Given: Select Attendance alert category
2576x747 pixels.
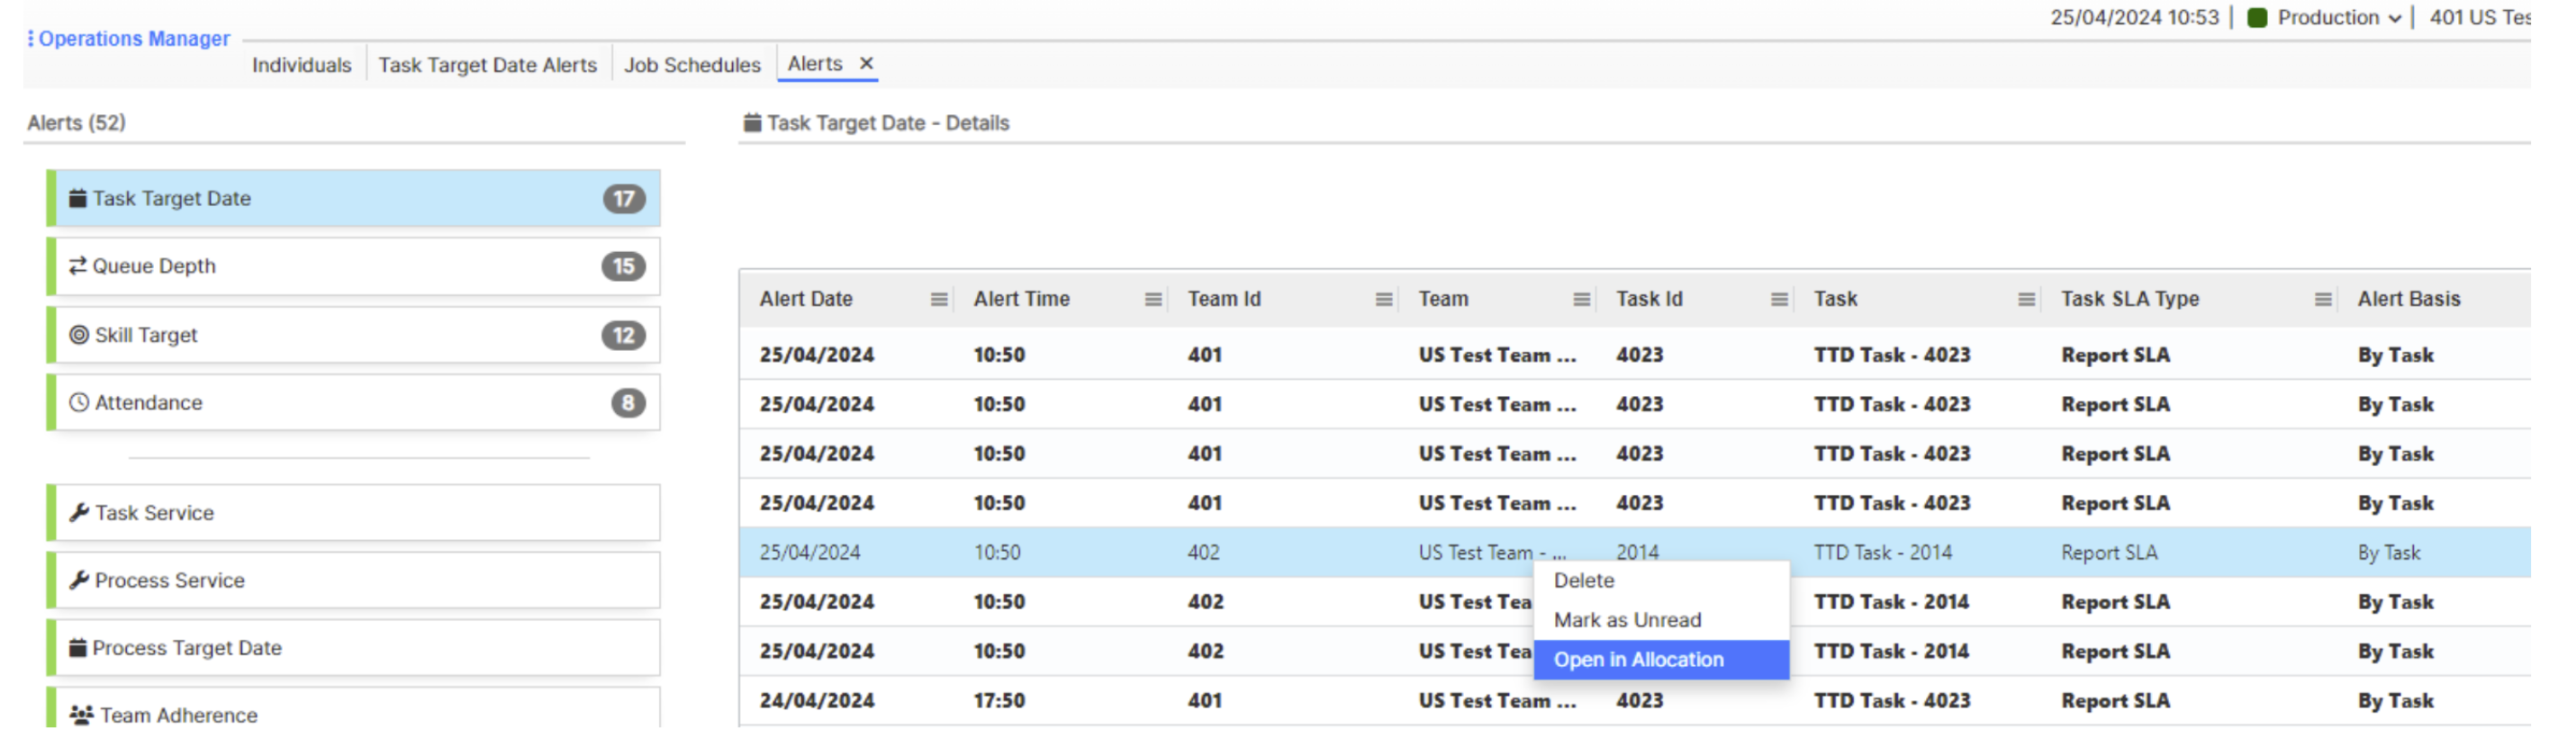Looking at the screenshot, I should coord(354,403).
